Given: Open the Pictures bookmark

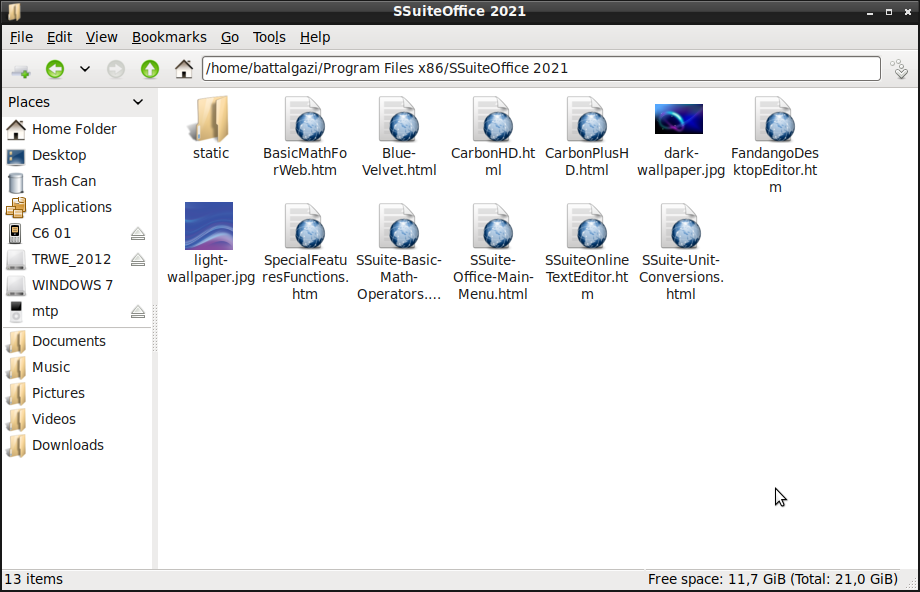Looking at the screenshot, I should point(76,393).
